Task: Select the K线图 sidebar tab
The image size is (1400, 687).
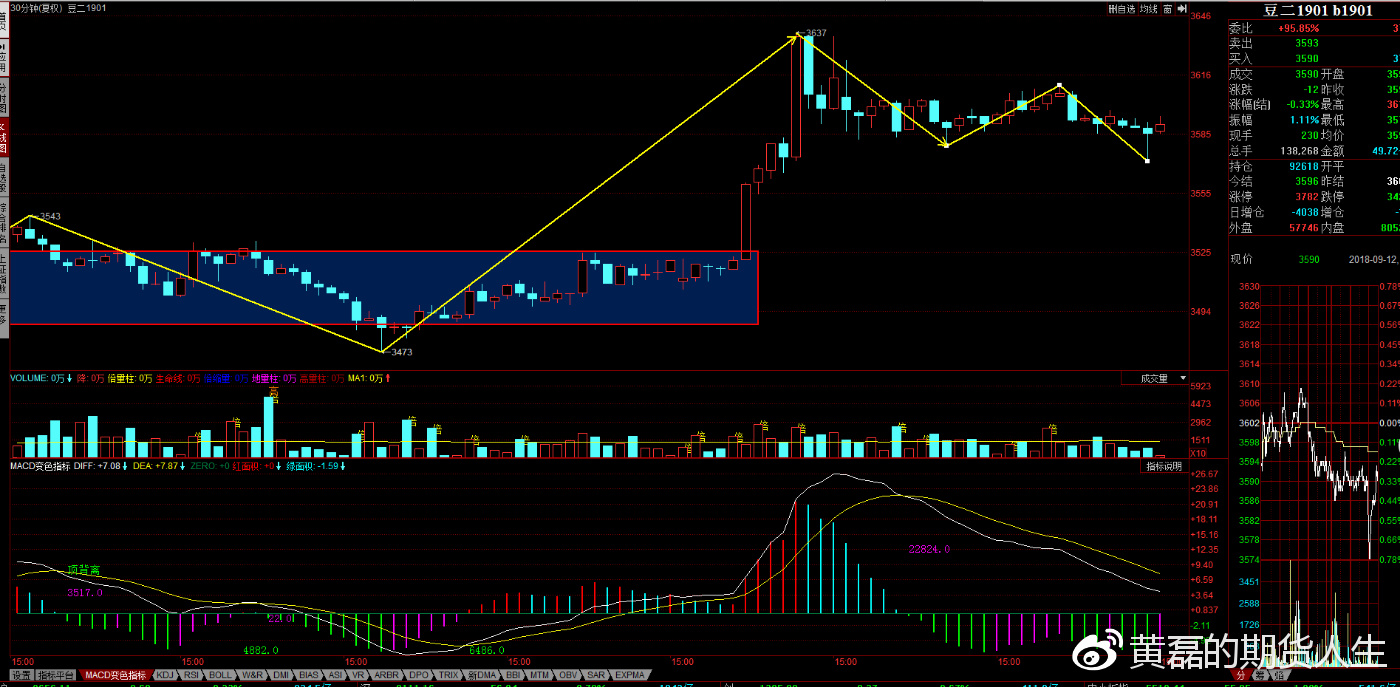Action: tap(4, 136)
